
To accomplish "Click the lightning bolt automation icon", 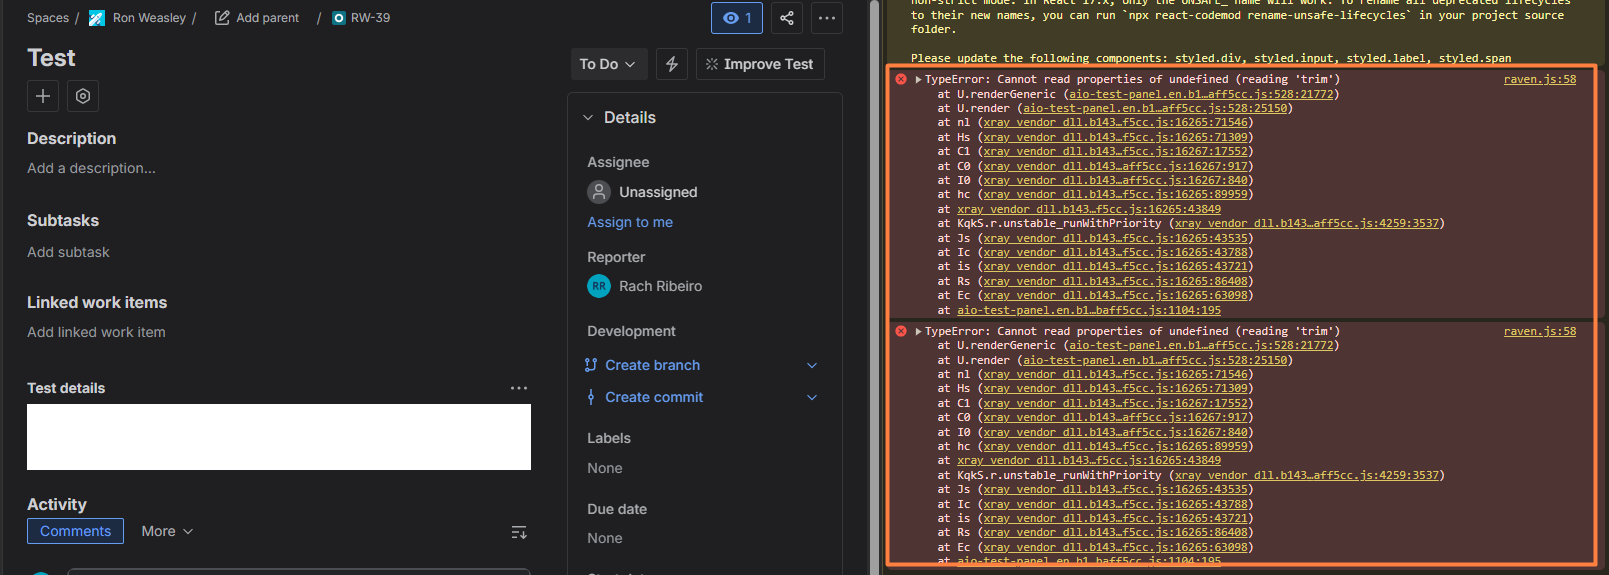I will click(672, 64).
